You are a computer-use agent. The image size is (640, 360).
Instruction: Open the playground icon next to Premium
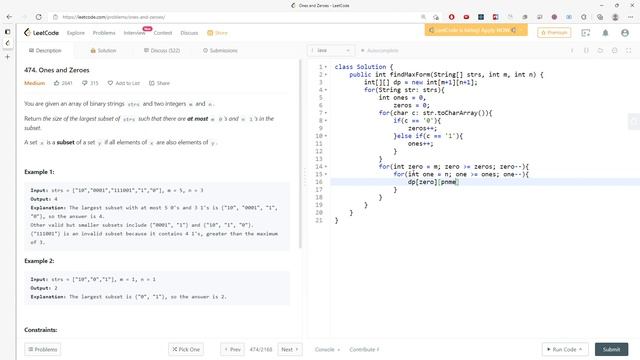click(586, 33)
